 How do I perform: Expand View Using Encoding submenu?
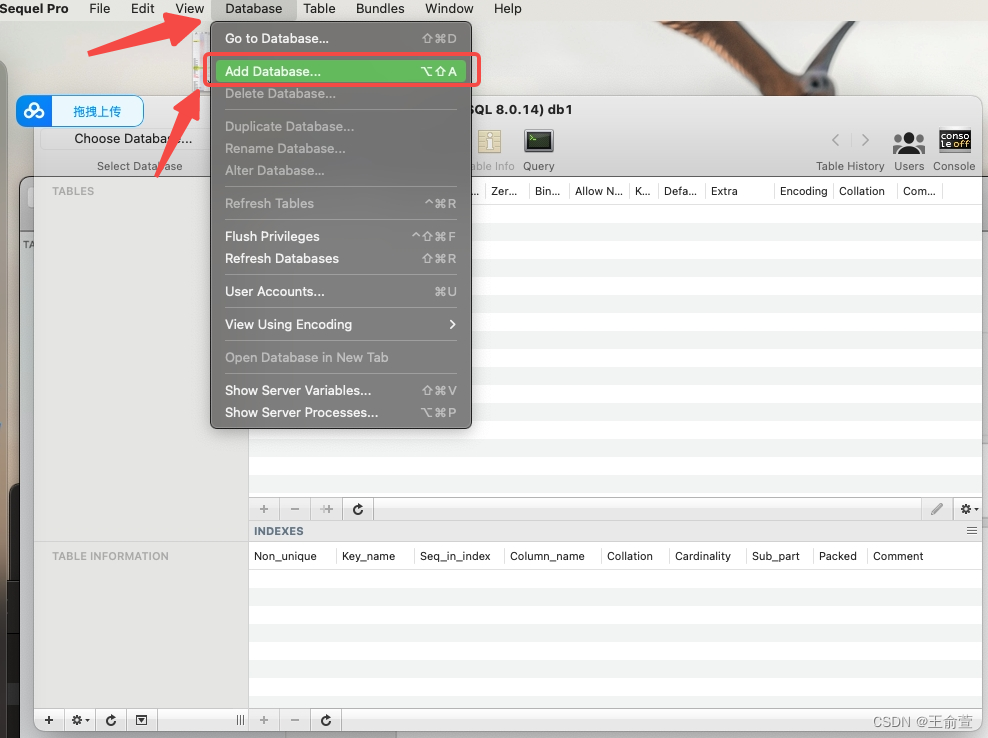341,325
